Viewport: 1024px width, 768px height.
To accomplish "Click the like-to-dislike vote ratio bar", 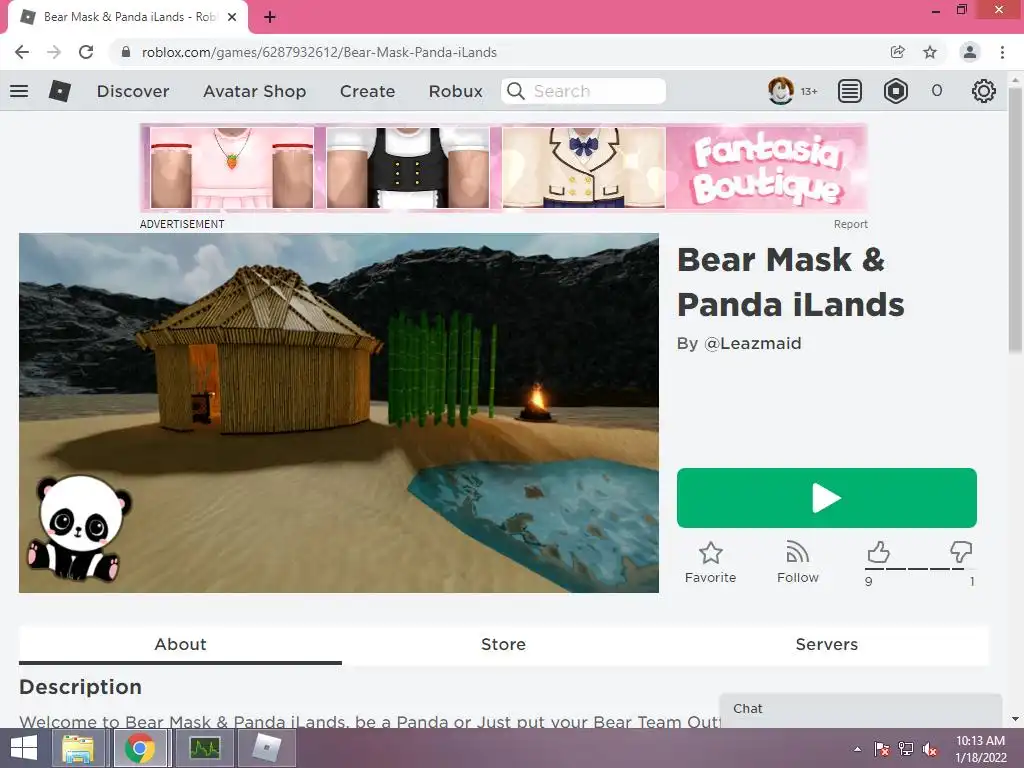I will click(x=921, y=569).
